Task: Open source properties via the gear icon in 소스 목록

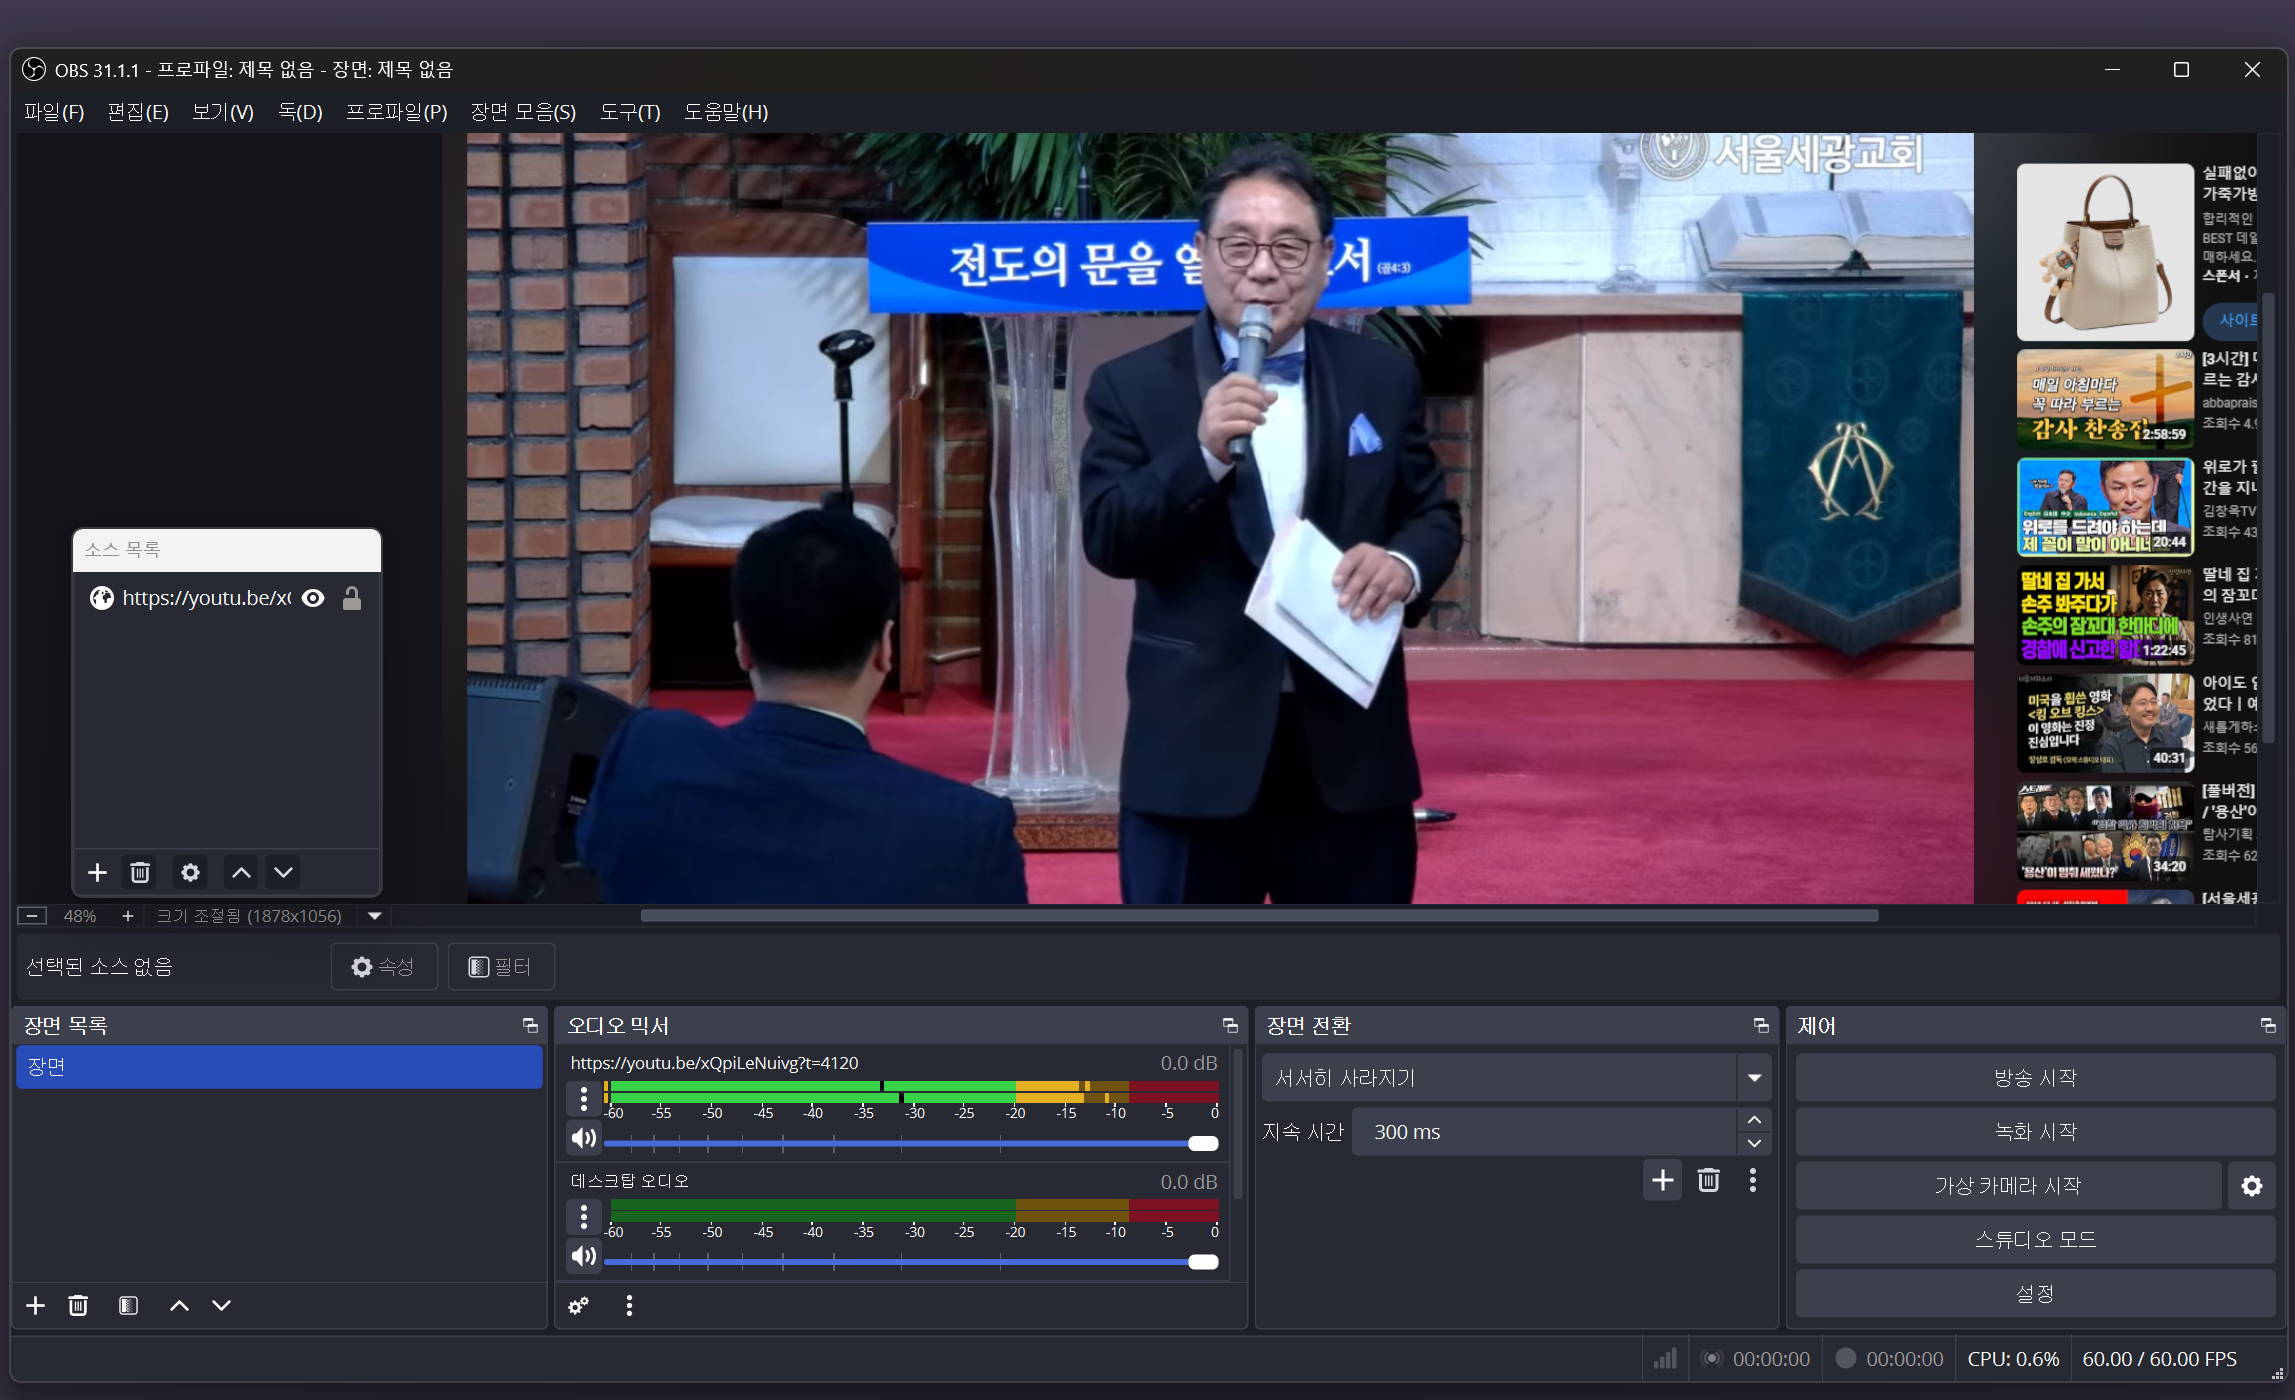Action: tap(190, 873)
